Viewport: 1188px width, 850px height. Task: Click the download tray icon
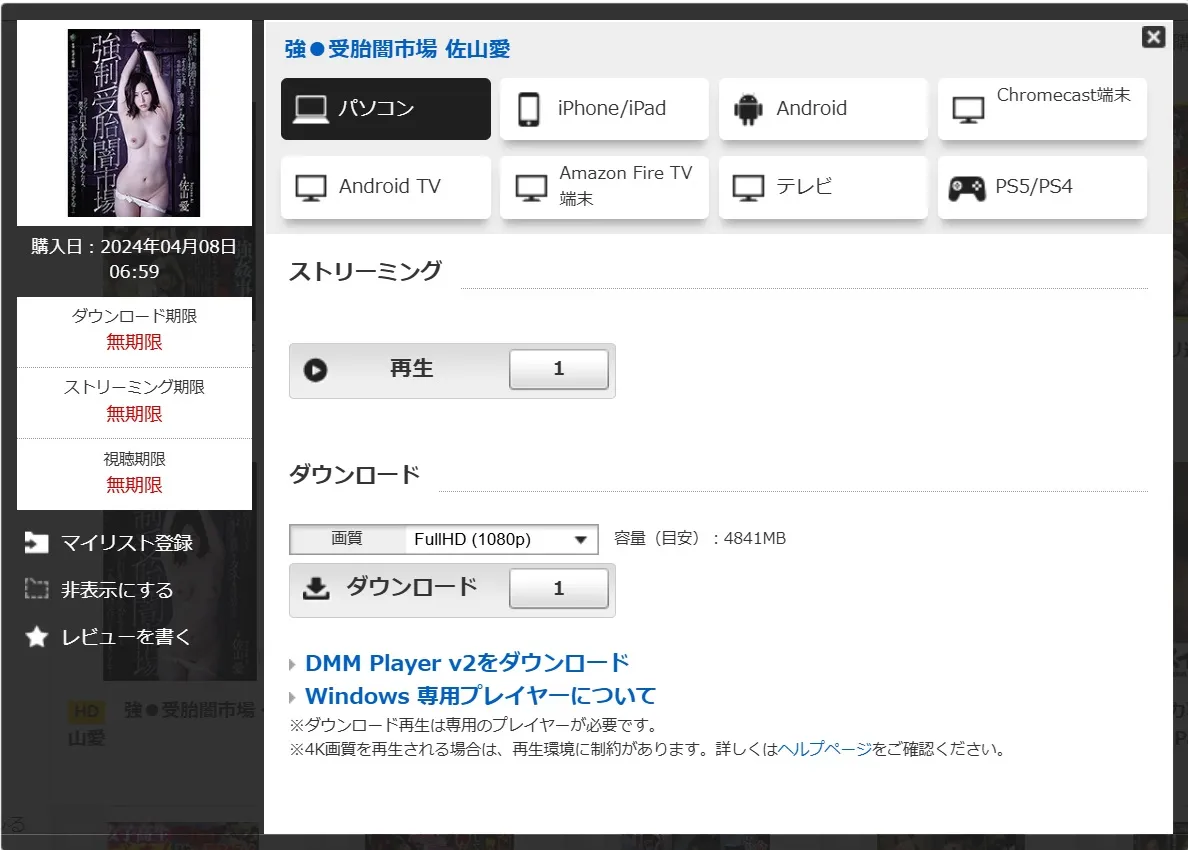click(x=316, y=588)
